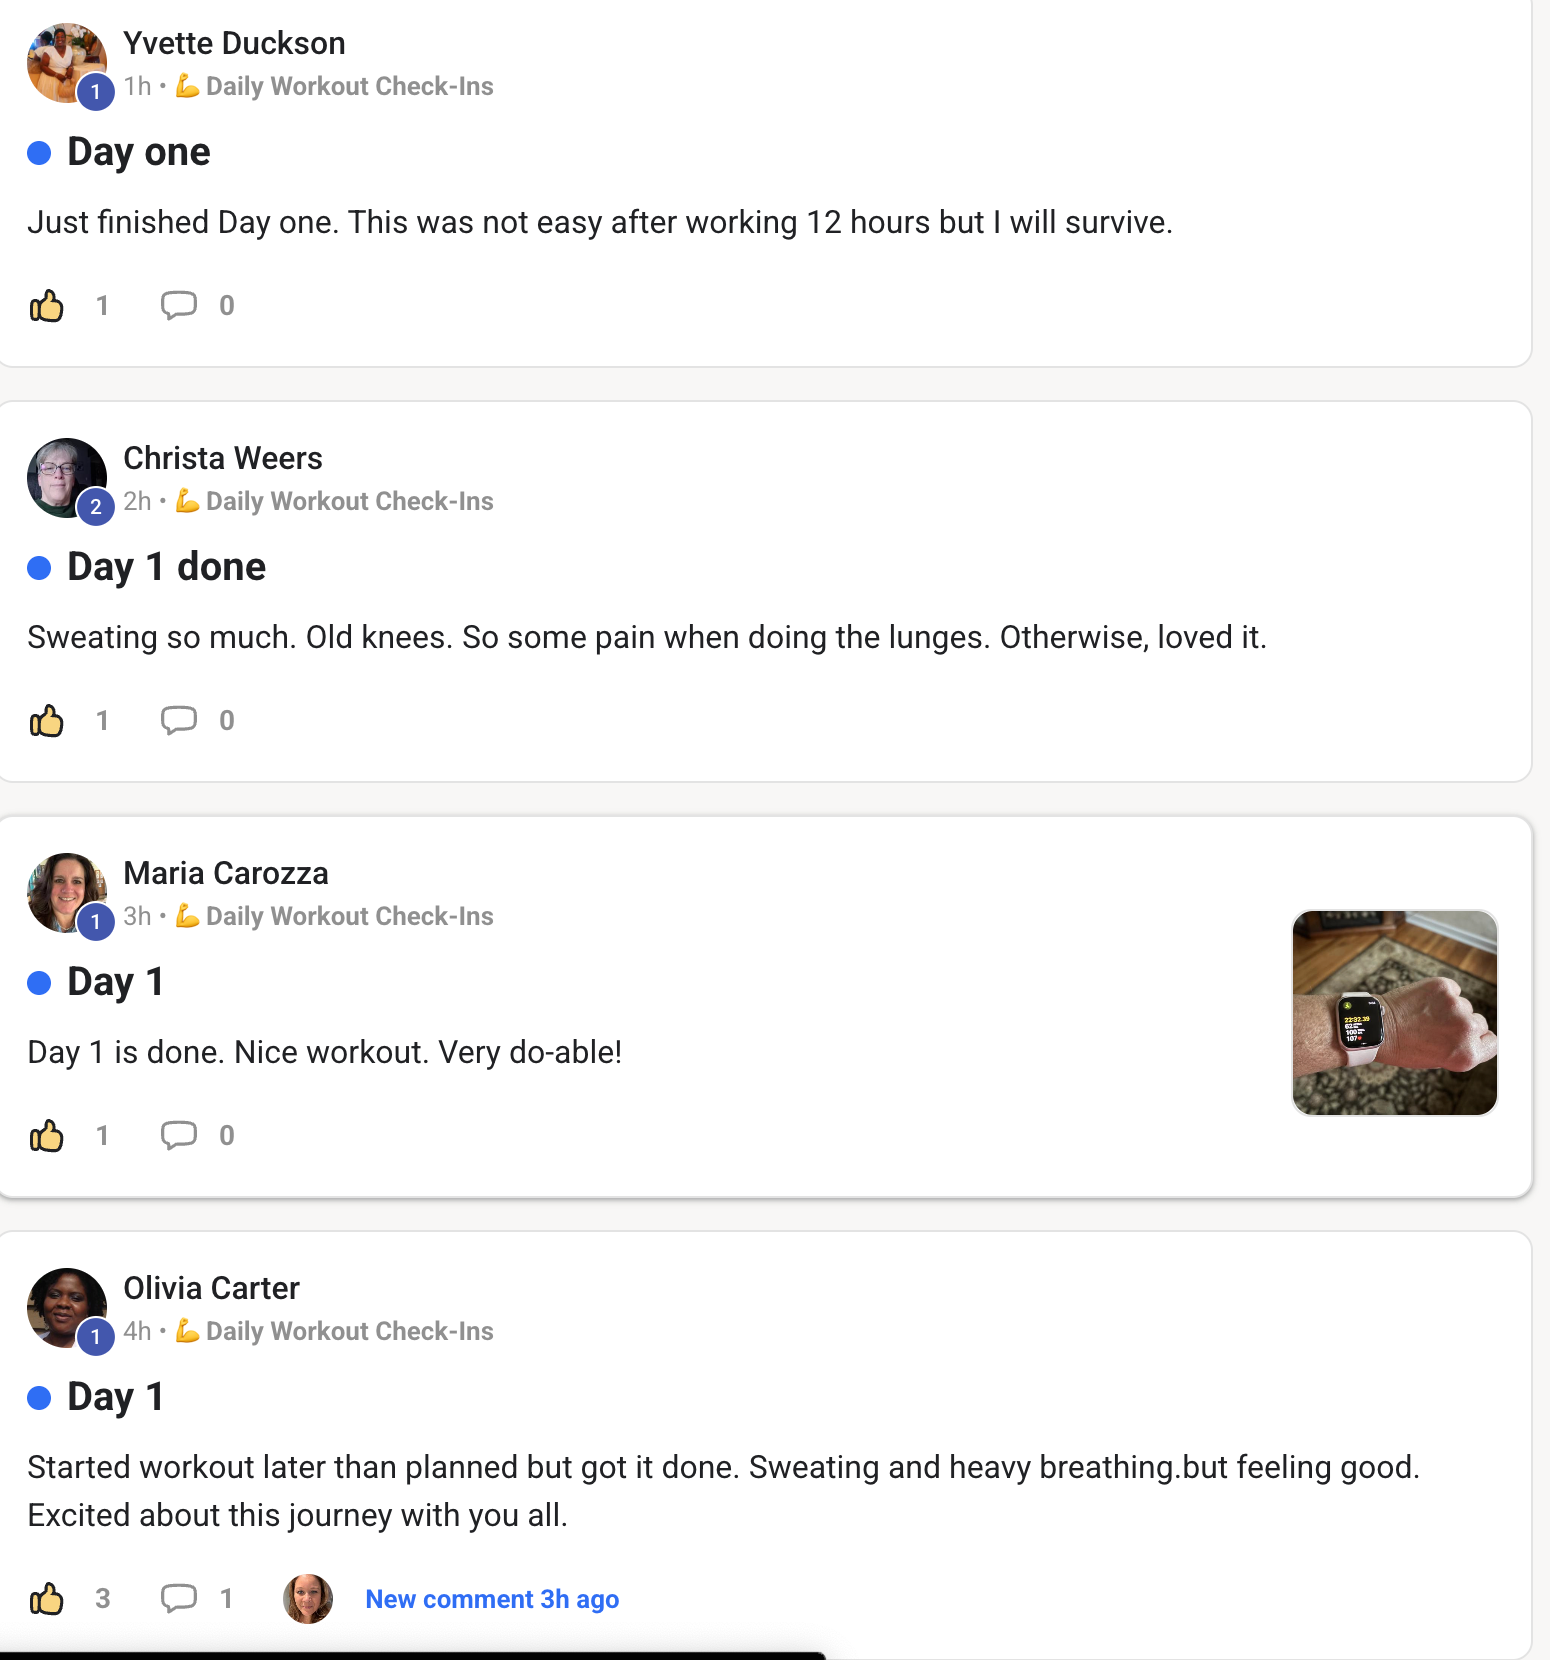The image size is (1550, 1660).
Task: Like Christa Weers' Day 1 done post
Action: pyautogui.click(x=47, y=721)
